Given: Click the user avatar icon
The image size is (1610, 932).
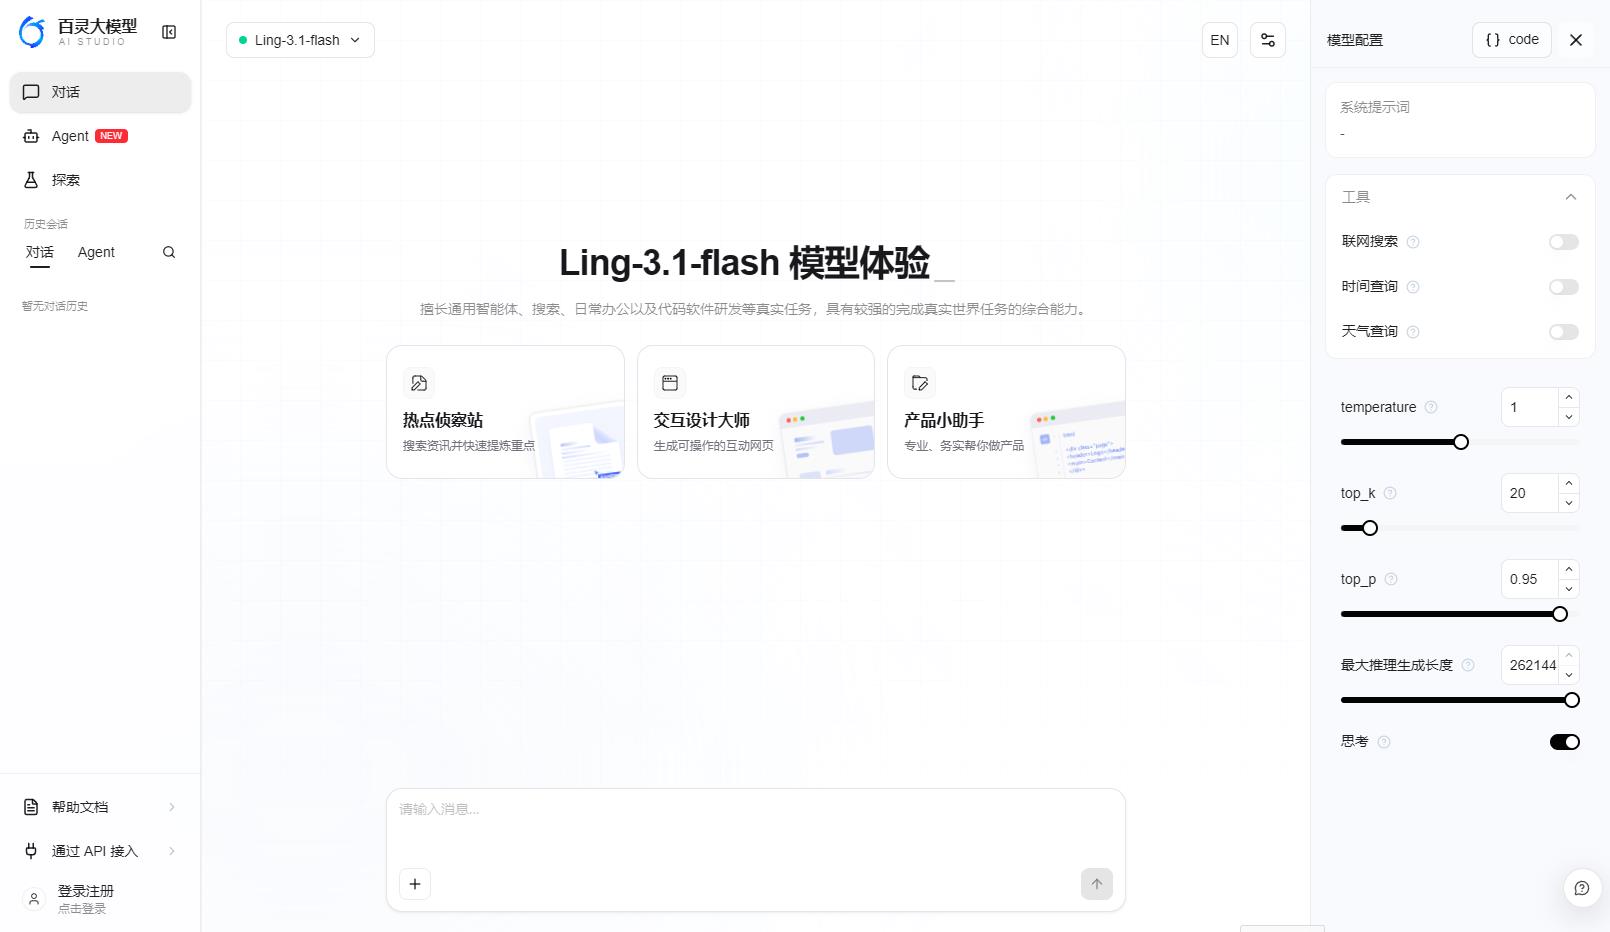Looking at the screenshot, I should [x=34, y=899].
